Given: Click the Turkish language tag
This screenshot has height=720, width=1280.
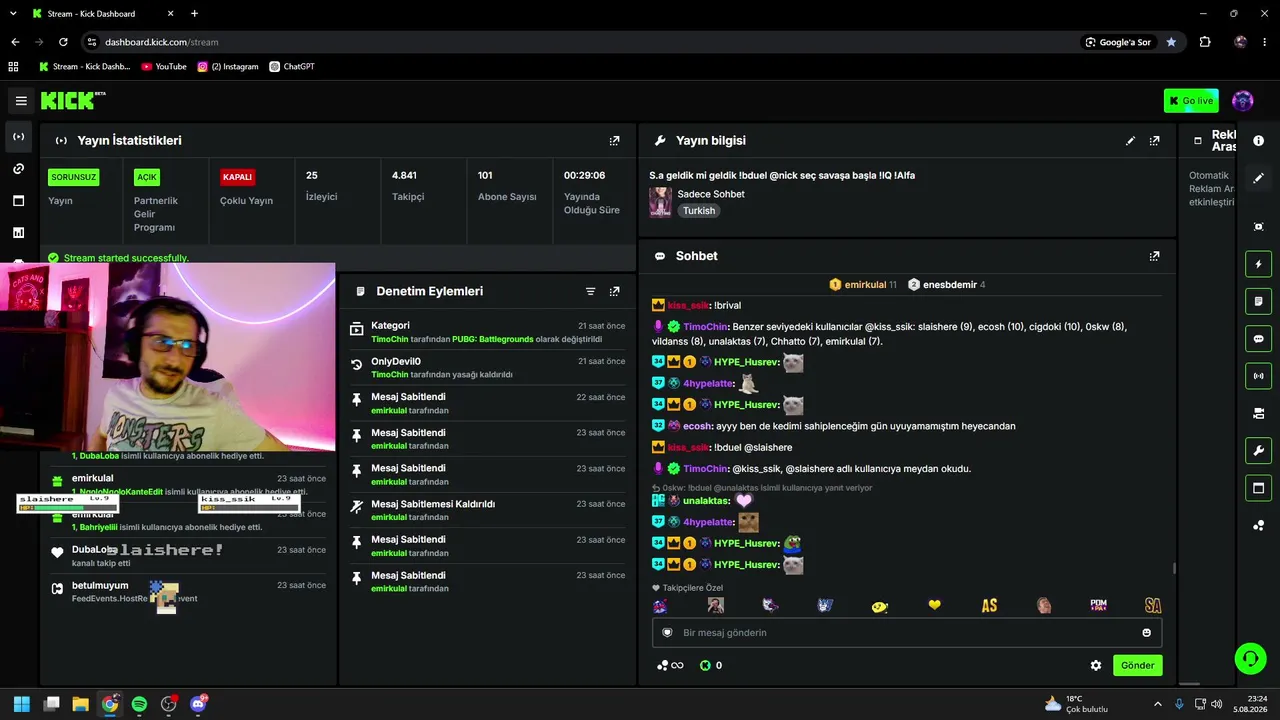Looking at the screenshot, I should coord(699,211).
